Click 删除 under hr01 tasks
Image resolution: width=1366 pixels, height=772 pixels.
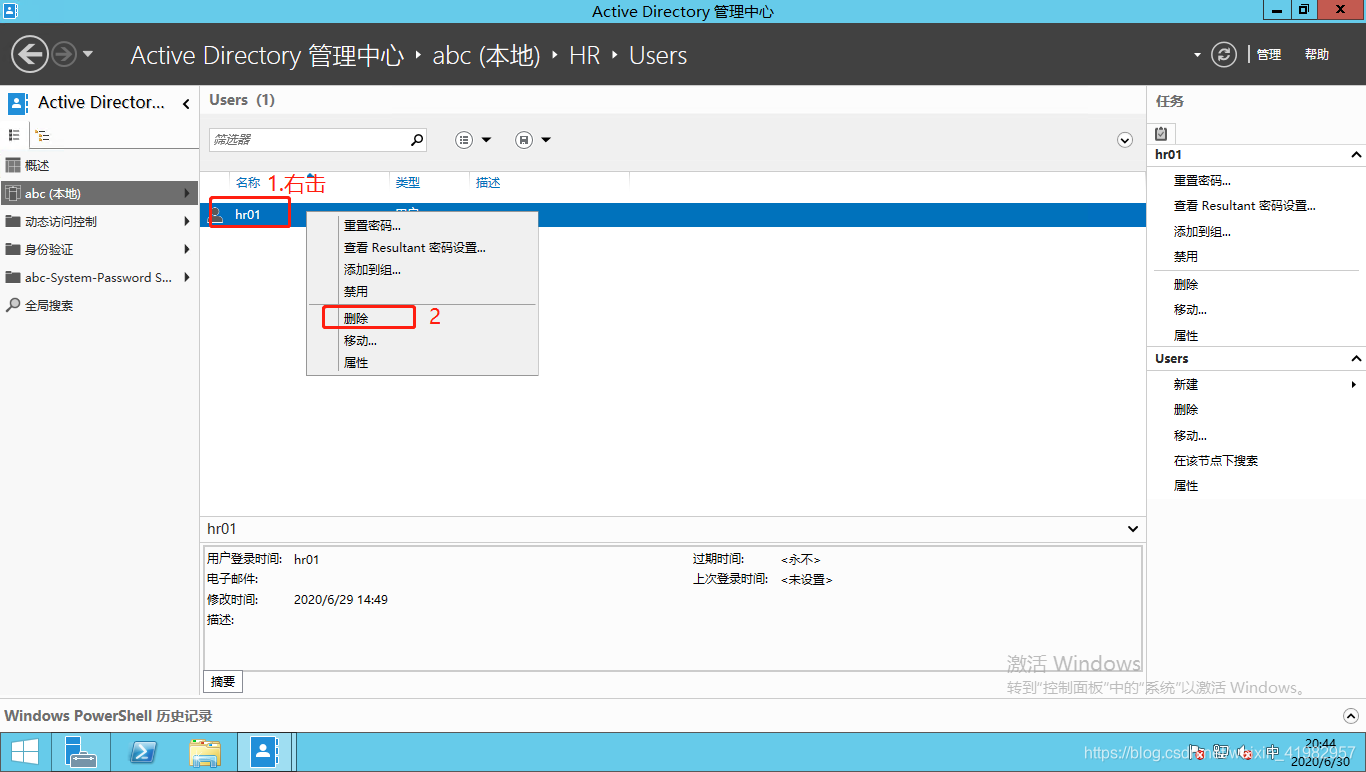(1185, 285)
